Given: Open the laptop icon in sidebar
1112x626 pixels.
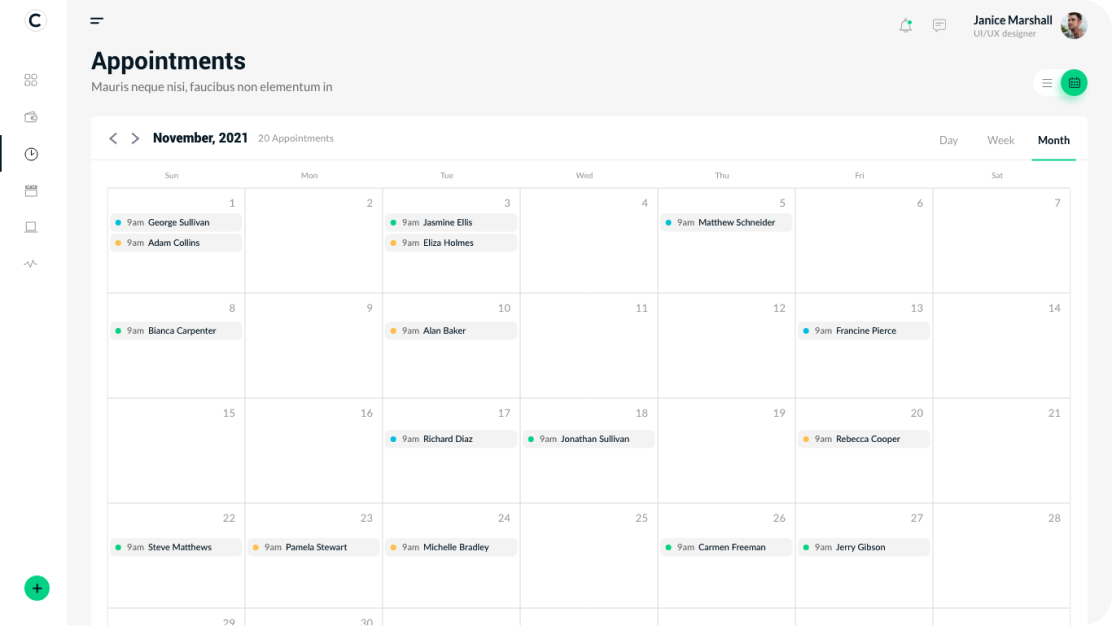Looking at the screenshot, I should coord(31,227).
